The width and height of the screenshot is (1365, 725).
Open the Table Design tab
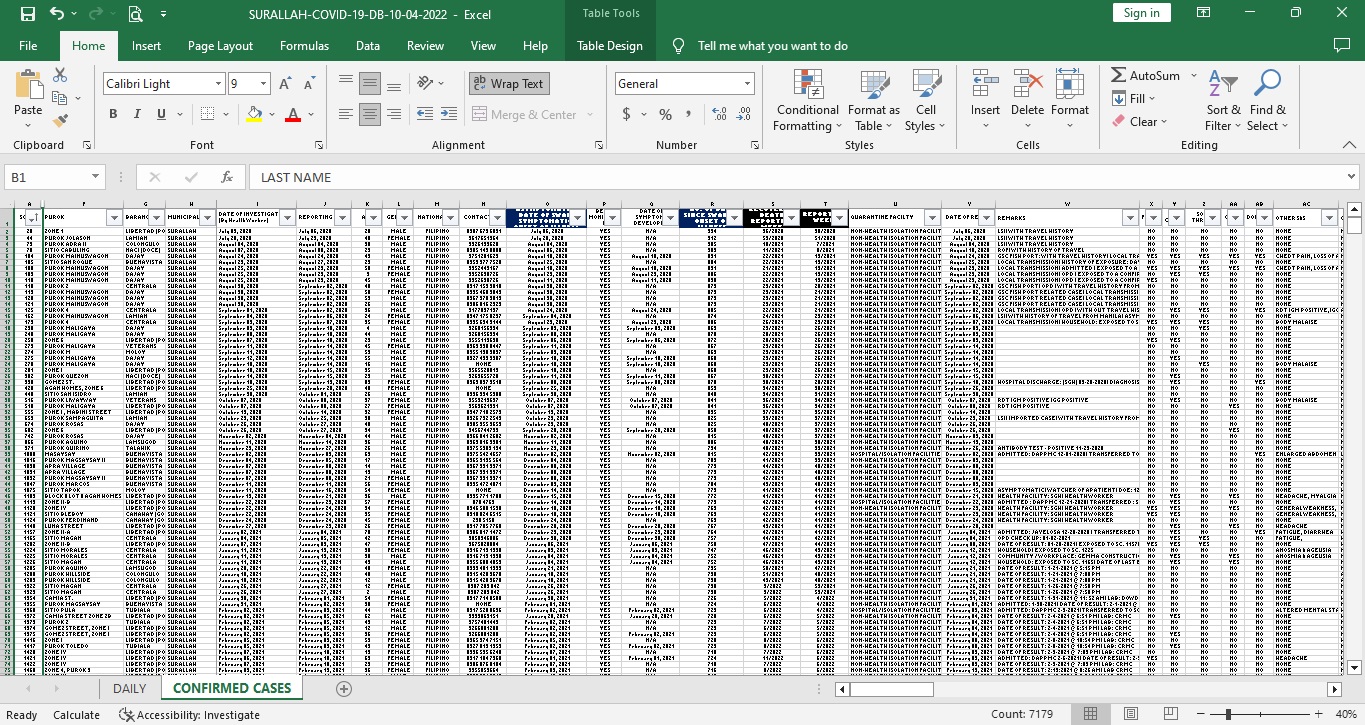click(x=610, y=46)
